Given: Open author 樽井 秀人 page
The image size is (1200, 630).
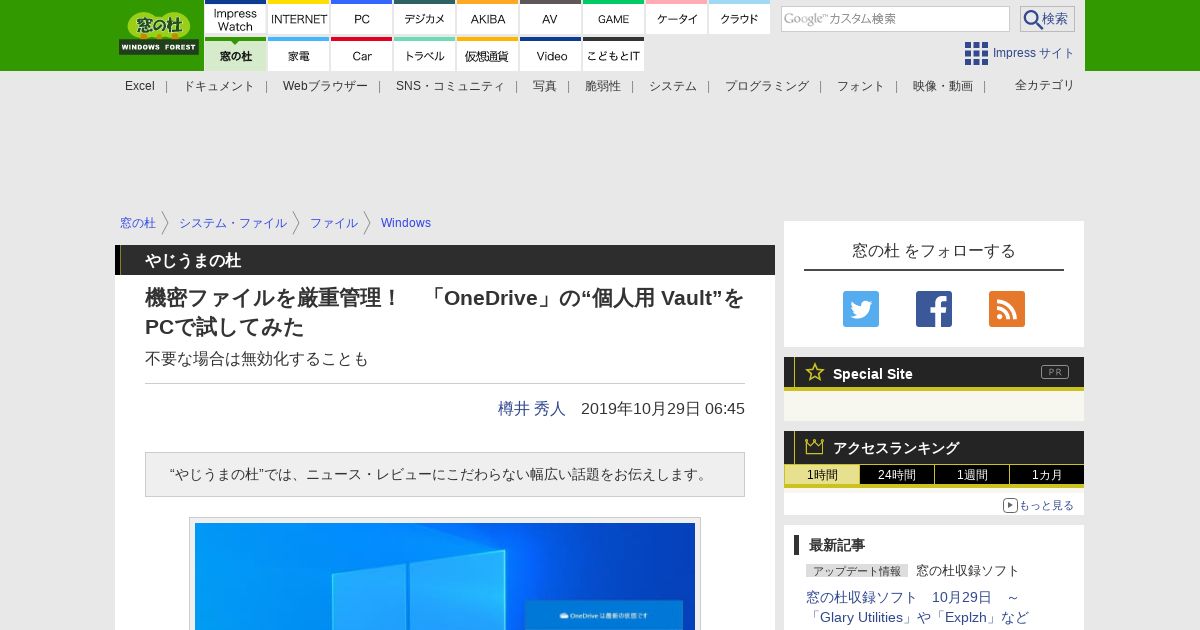Looking at the screenshot, I should (532, 408).
